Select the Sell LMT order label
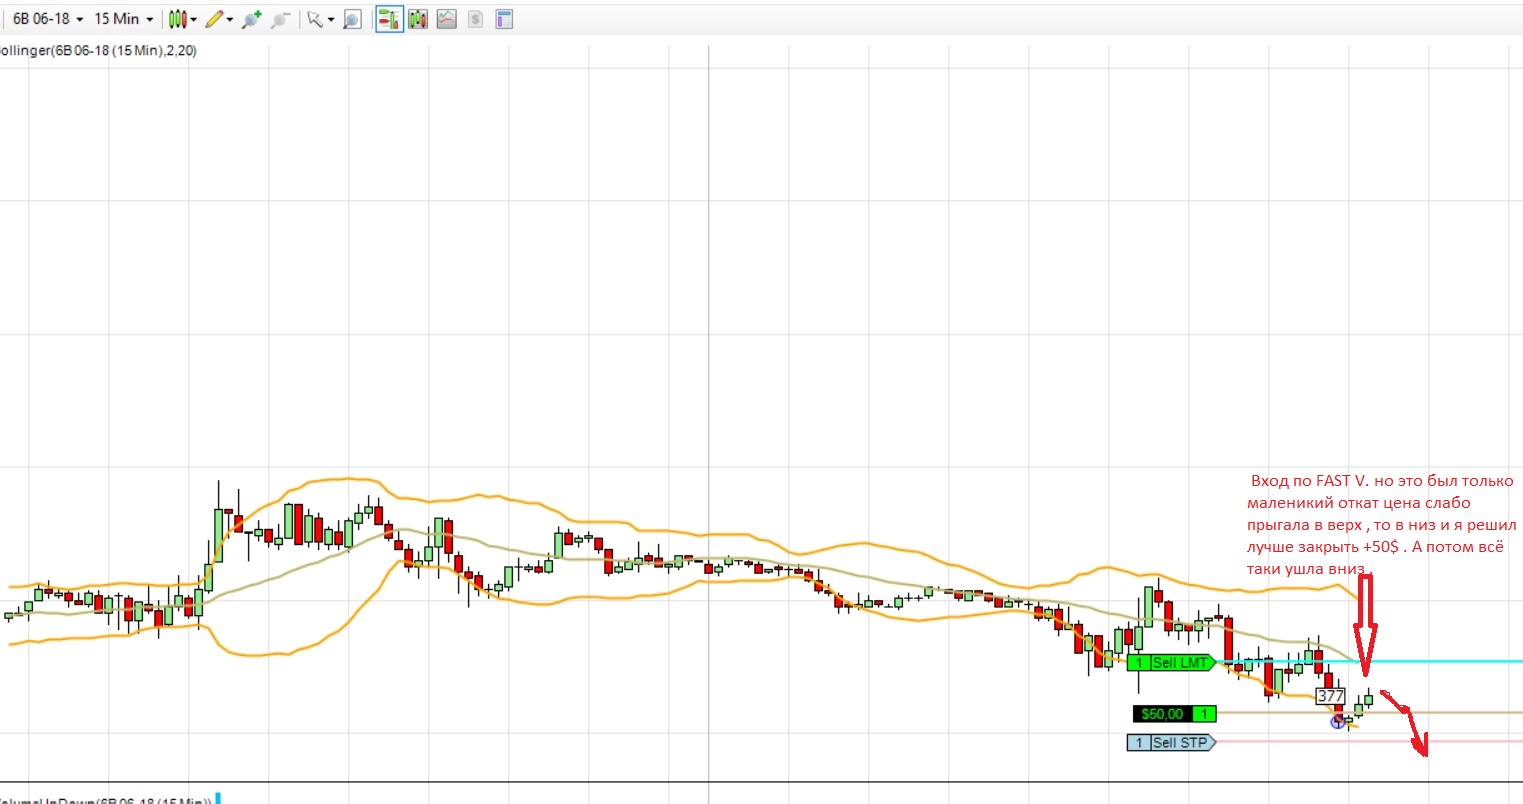This screenshot has width=1523, height=804. (x=1171, y=662)
